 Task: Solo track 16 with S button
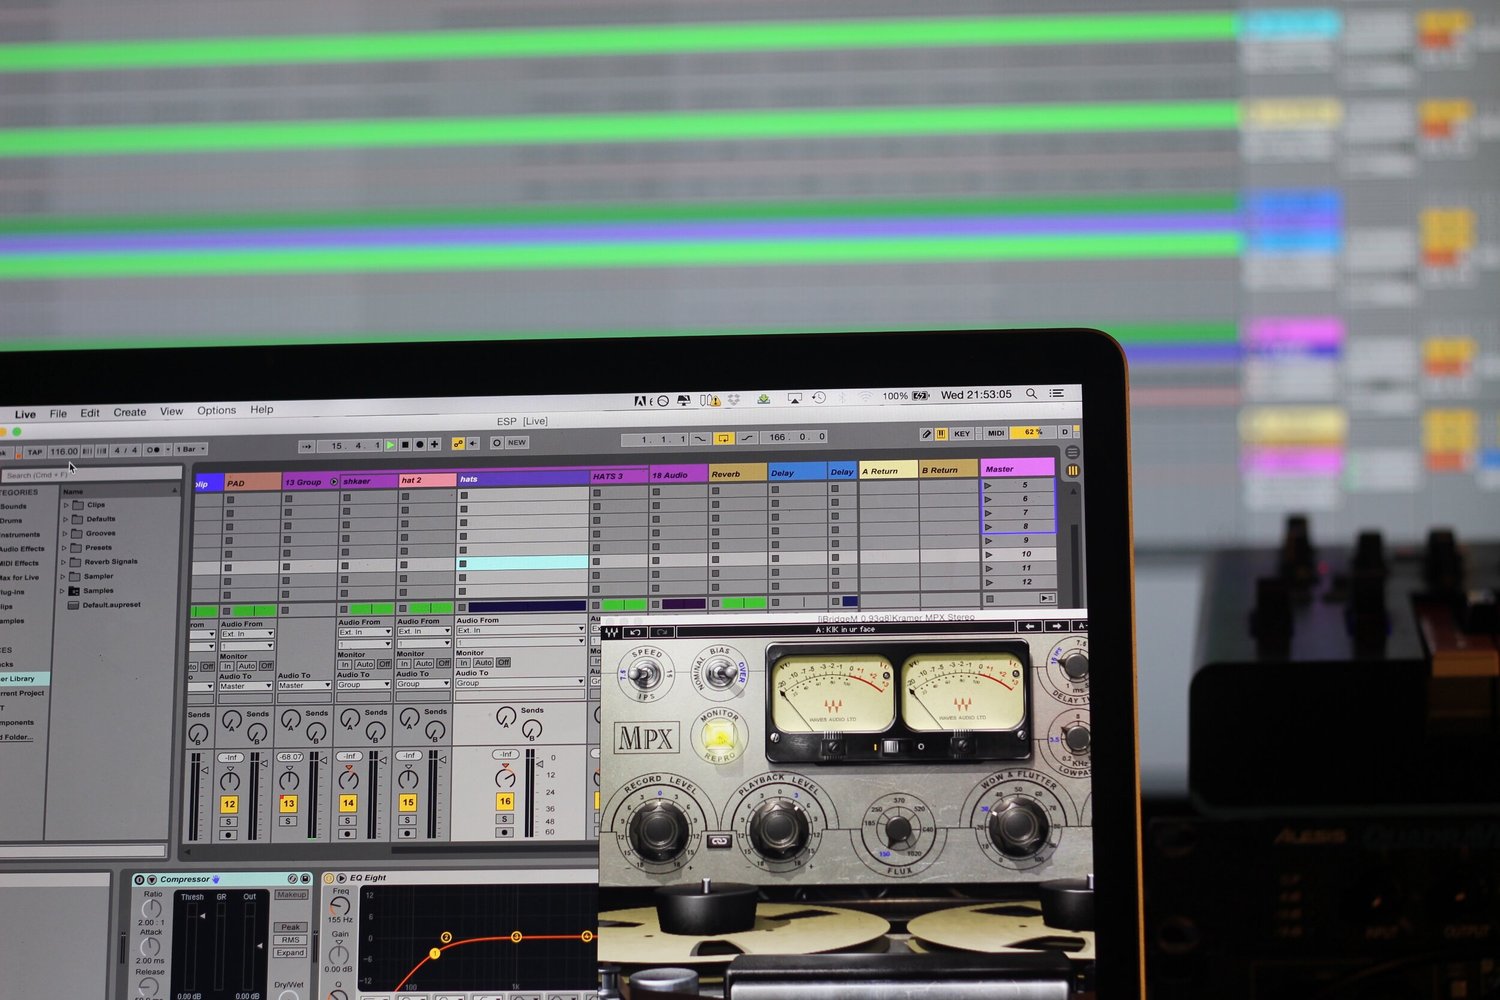505,818
